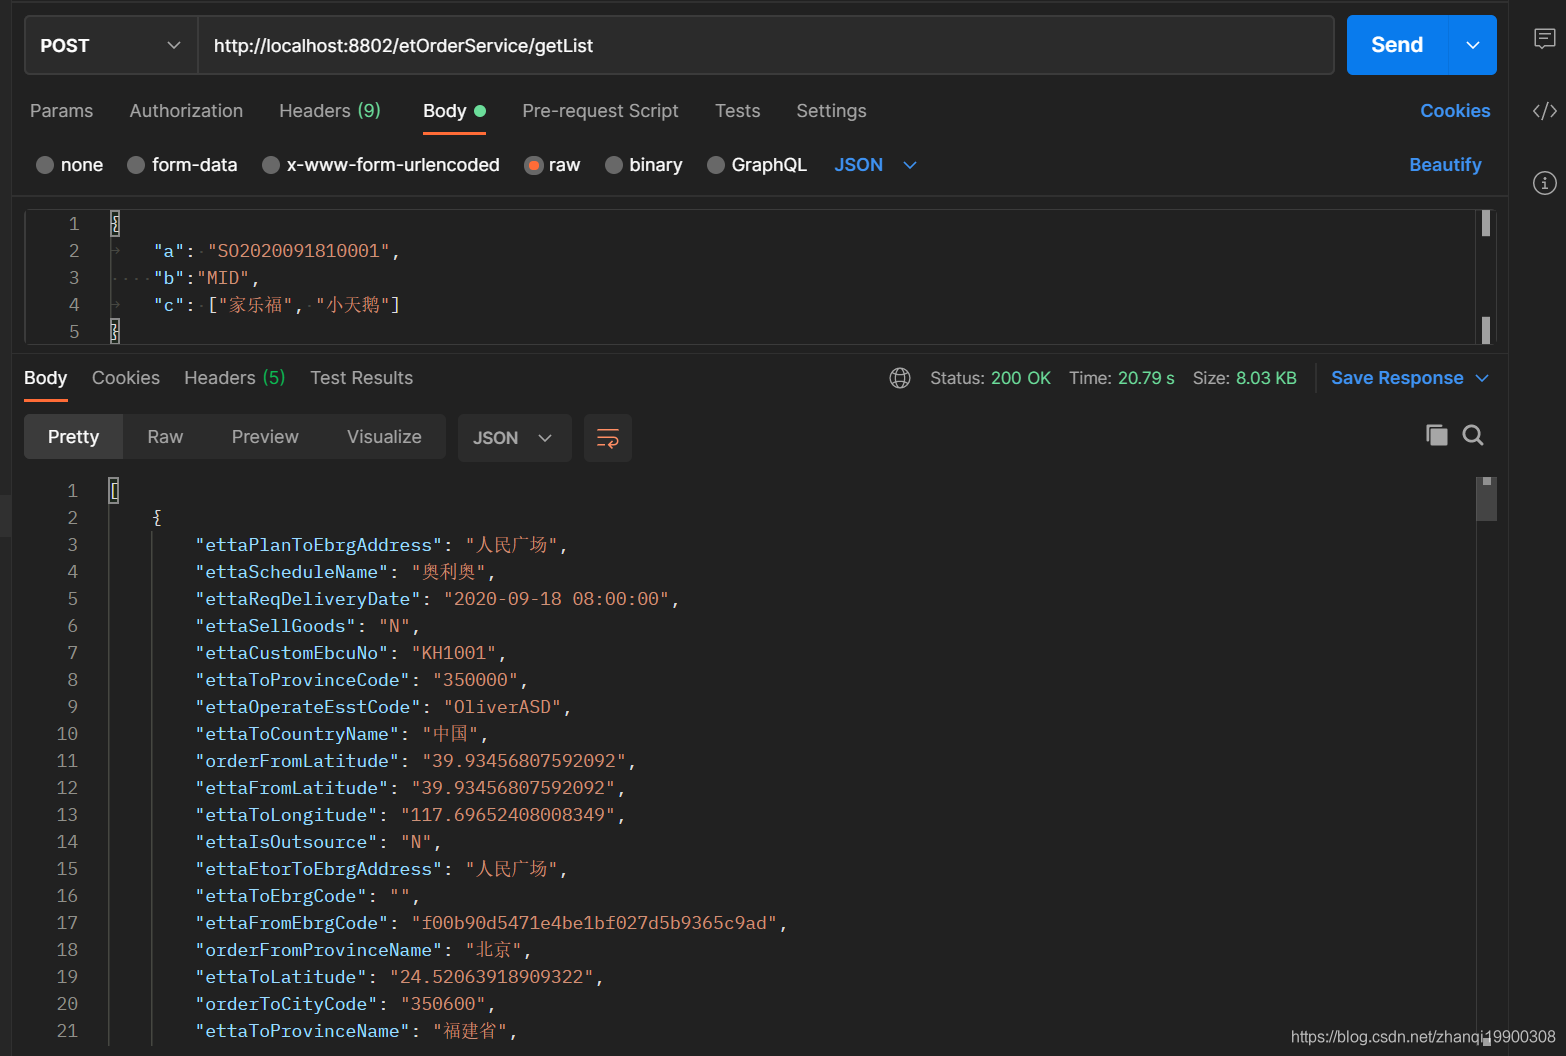Switch response view to Pretty
Screen dimensions: 1566x1056
tap(73, 437)
